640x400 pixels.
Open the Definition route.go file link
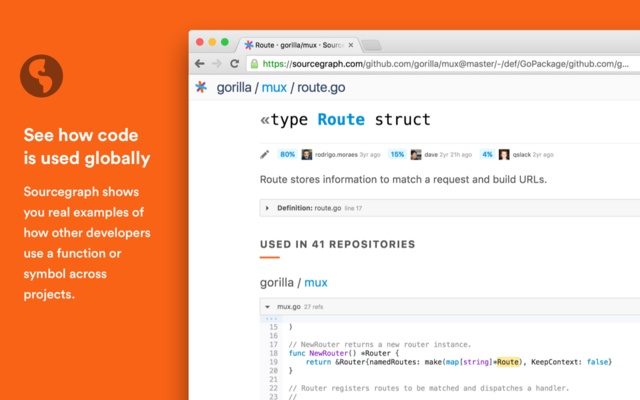(328, 208)
